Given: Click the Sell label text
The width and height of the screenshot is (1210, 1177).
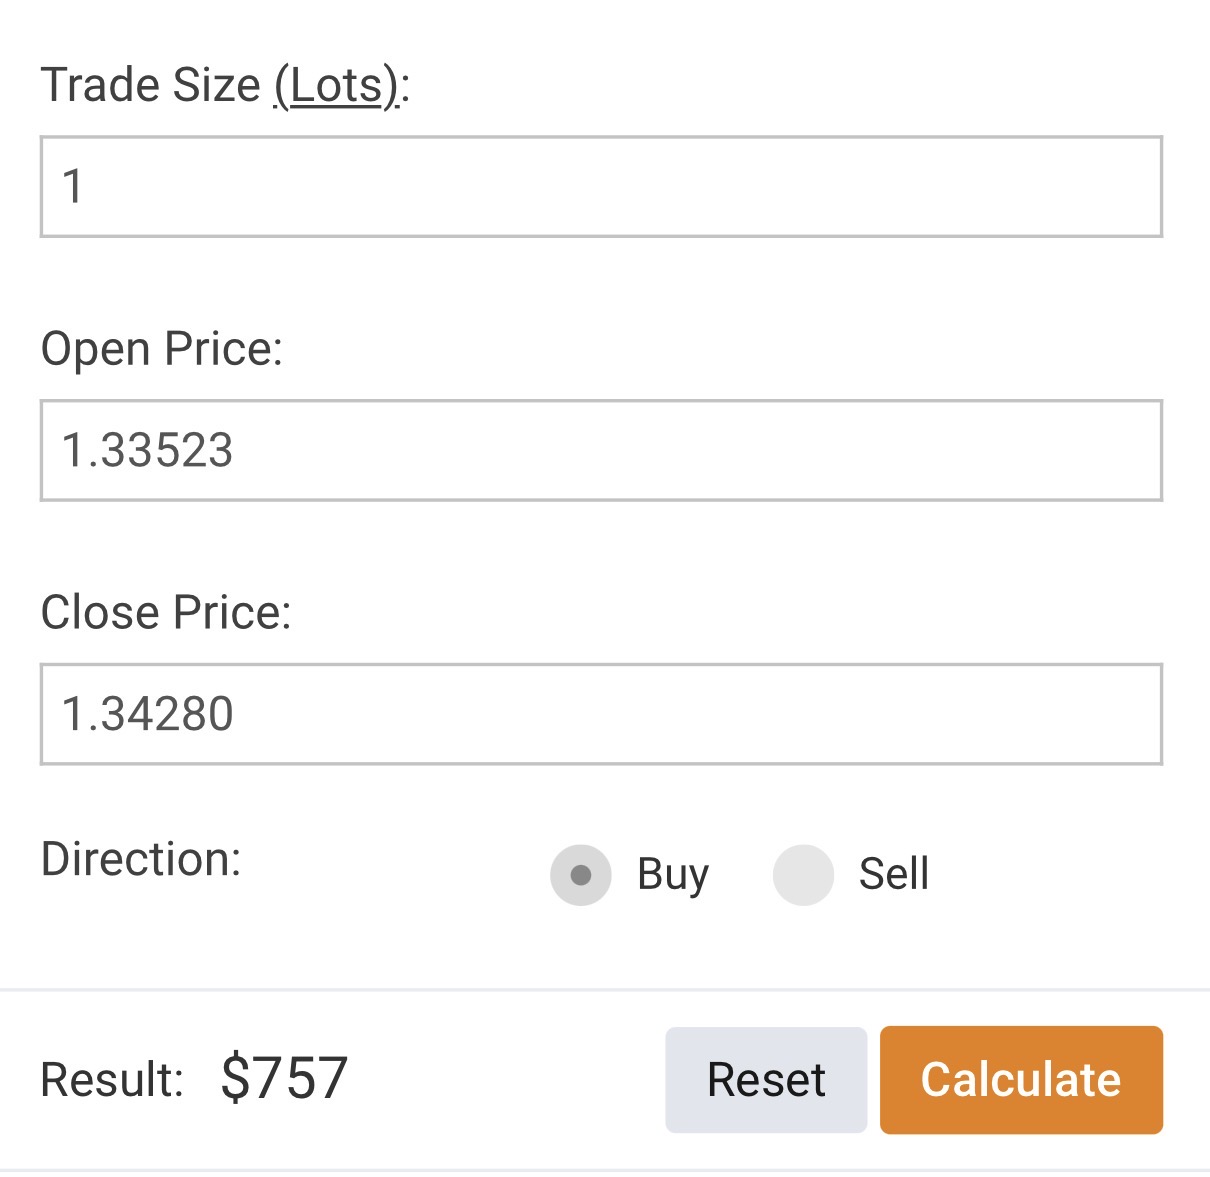Looking at the screenshot, I should click(894, 875).
